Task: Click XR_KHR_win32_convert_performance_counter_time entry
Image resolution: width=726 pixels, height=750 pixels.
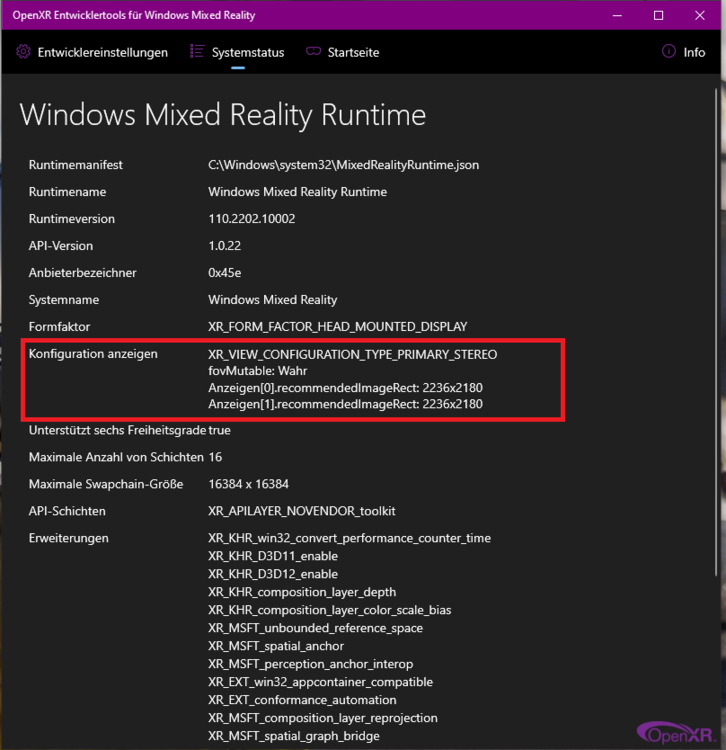Action: pyautogui.click(x=349, y=539)
